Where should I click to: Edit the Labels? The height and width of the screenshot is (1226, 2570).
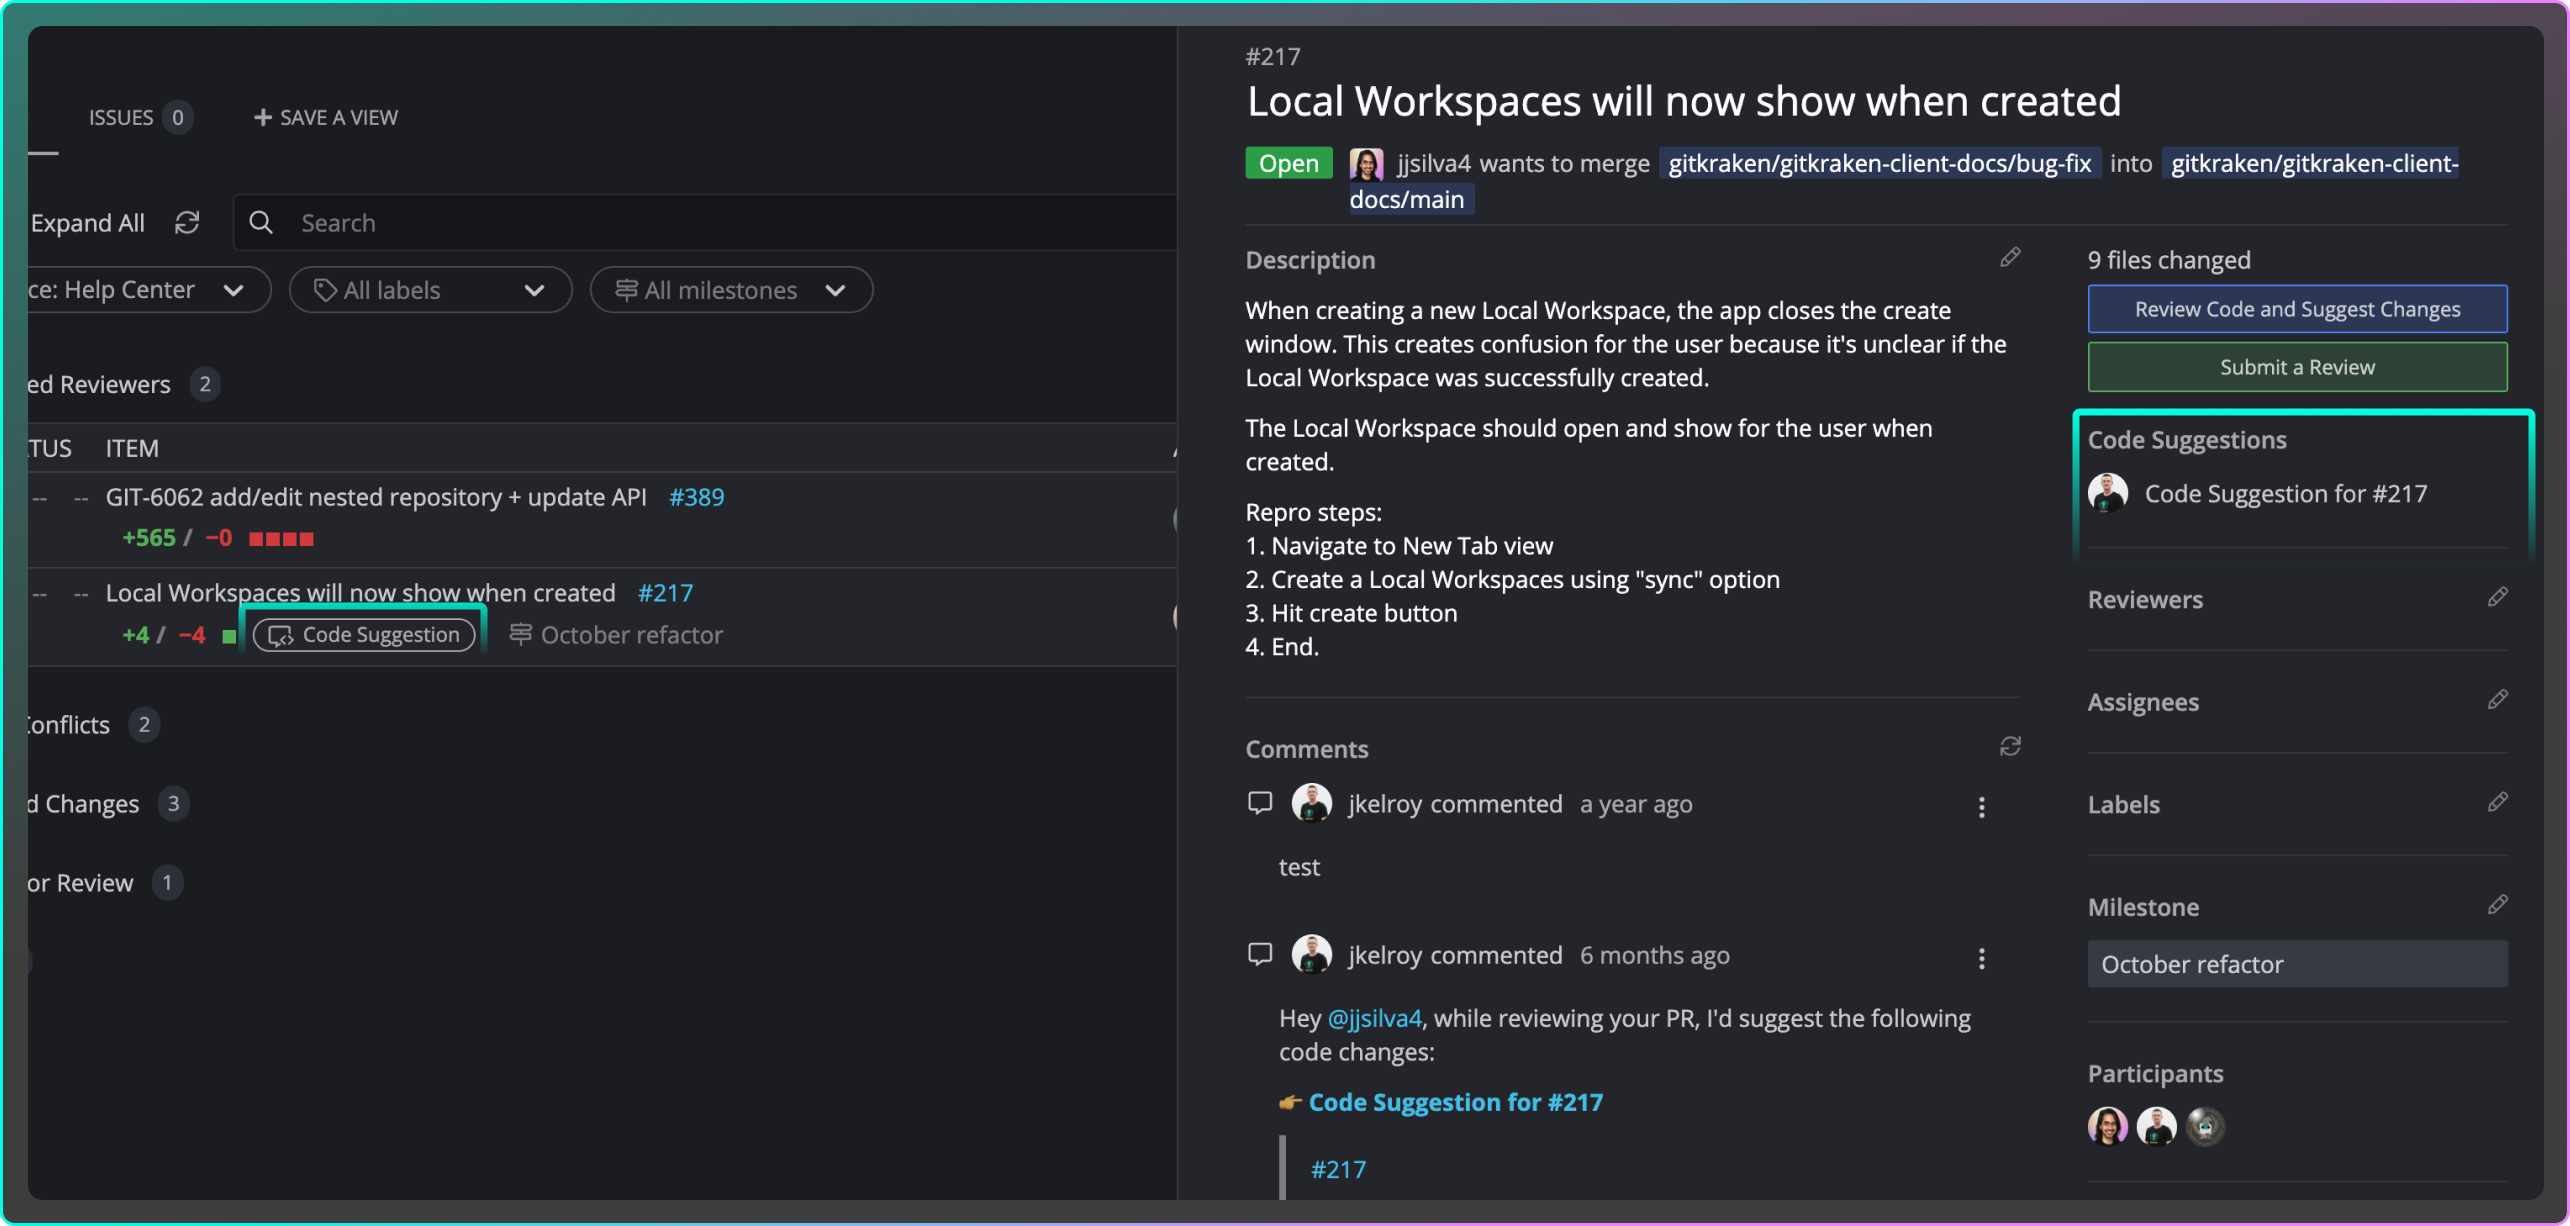[2498, 801]
